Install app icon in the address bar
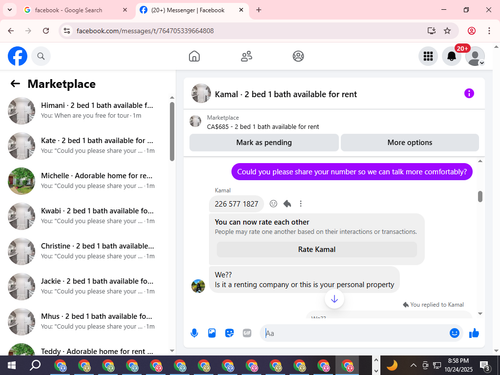The image size is (500, 375). pyautogui.click(x=431, y=31)
